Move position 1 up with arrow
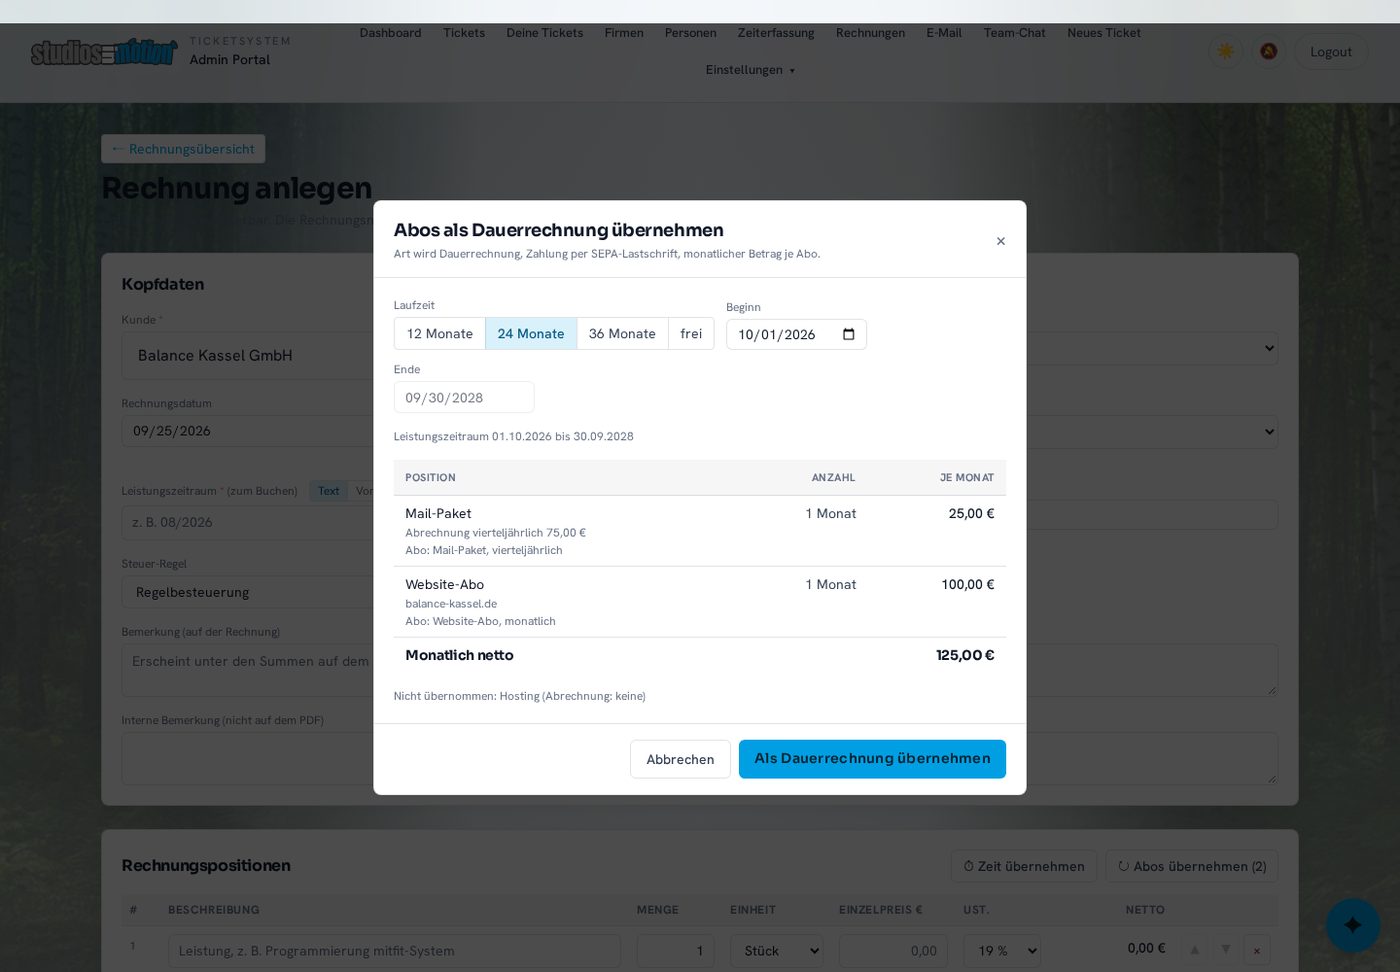Screen dimensions: 1400x972 click(1194, 949)
